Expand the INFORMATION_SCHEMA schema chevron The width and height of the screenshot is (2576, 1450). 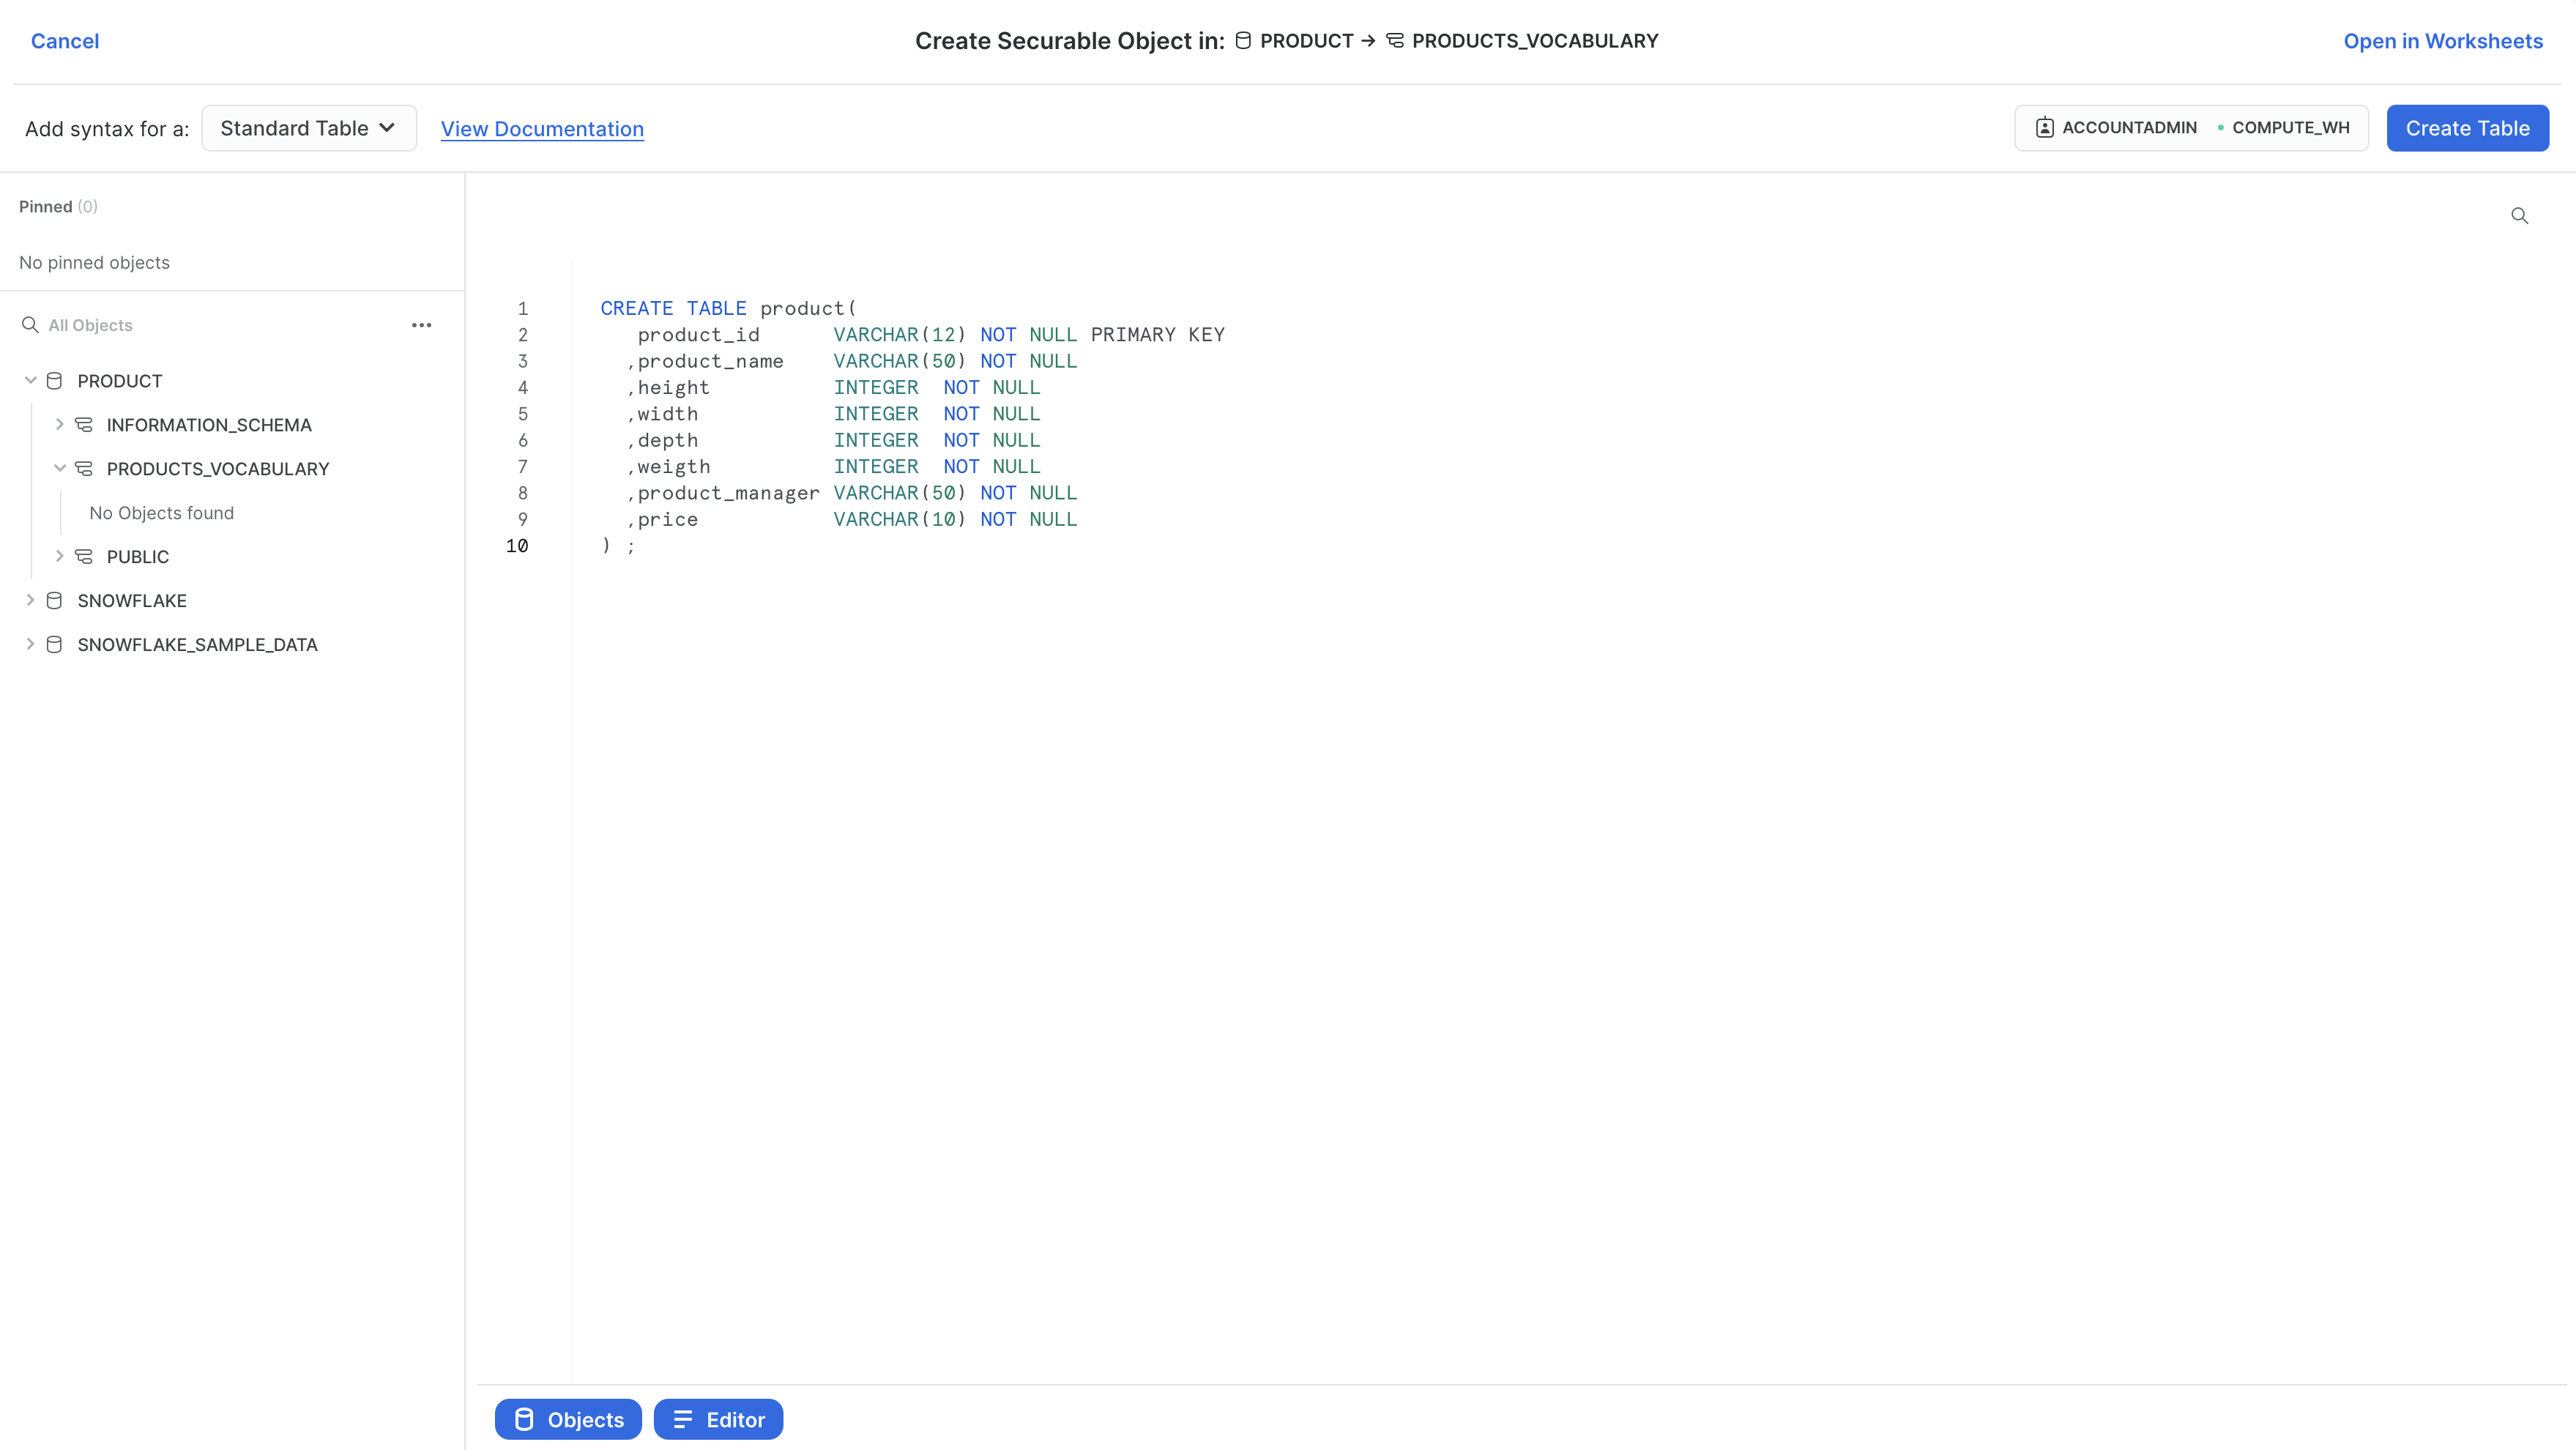(60, 425)
